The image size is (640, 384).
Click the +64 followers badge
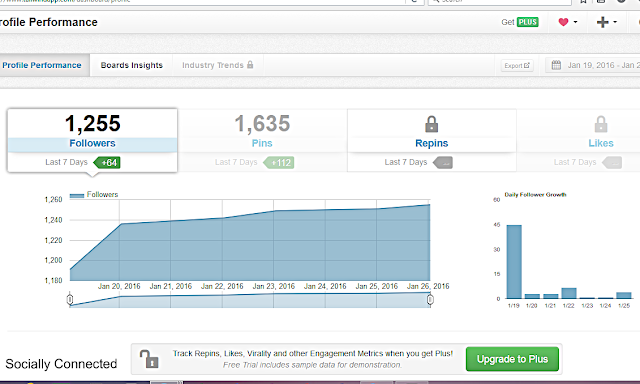[107, 162]
